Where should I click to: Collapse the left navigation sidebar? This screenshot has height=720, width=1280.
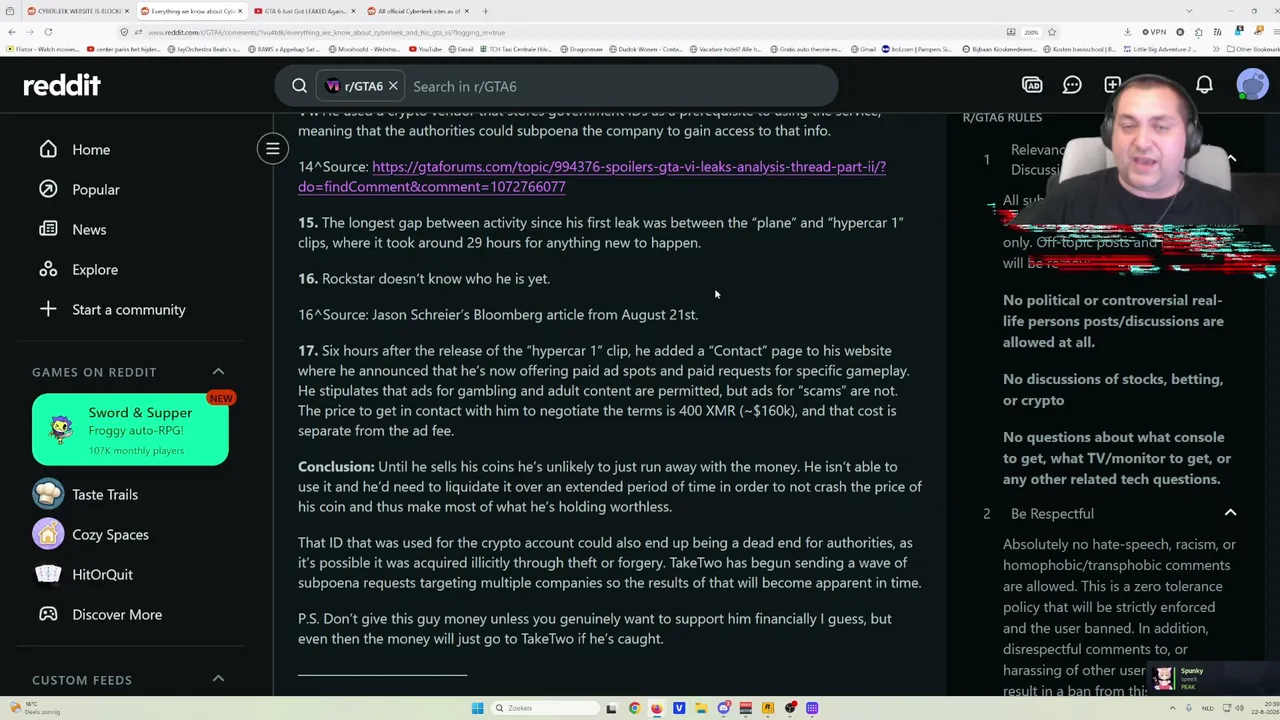point(272,149)
